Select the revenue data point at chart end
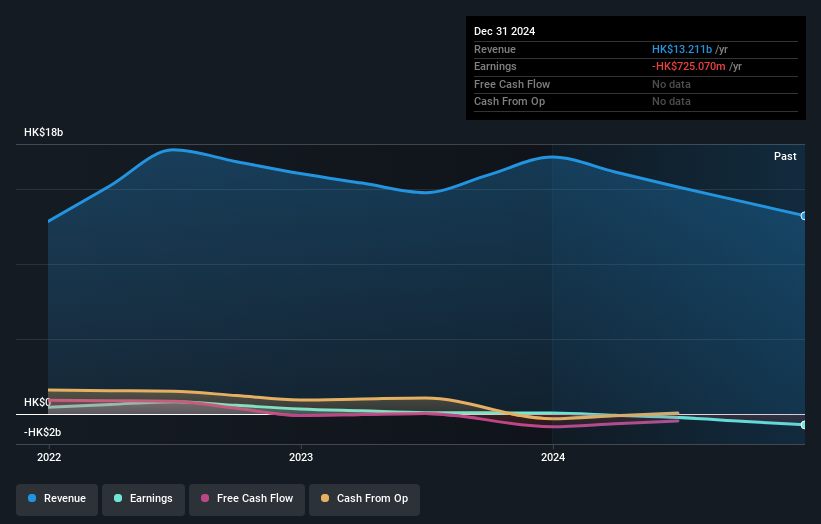This screenshot has height=524, width=821. (x=804, y=216)
